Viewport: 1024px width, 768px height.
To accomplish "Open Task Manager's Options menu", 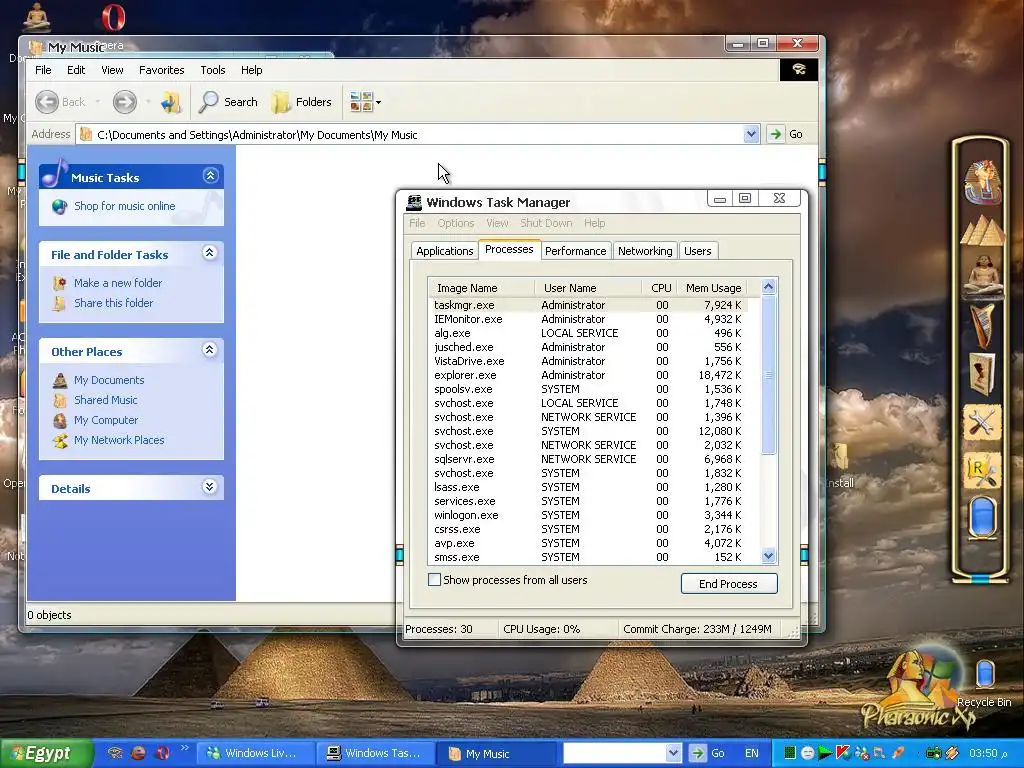I will pyautogui.click(x=456, y=223).
